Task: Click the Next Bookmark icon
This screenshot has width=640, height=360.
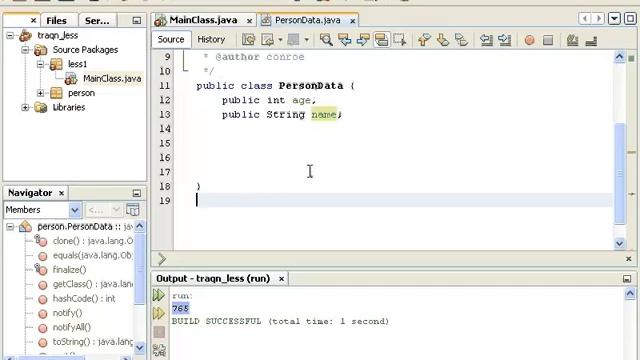Action: (443, 40)
